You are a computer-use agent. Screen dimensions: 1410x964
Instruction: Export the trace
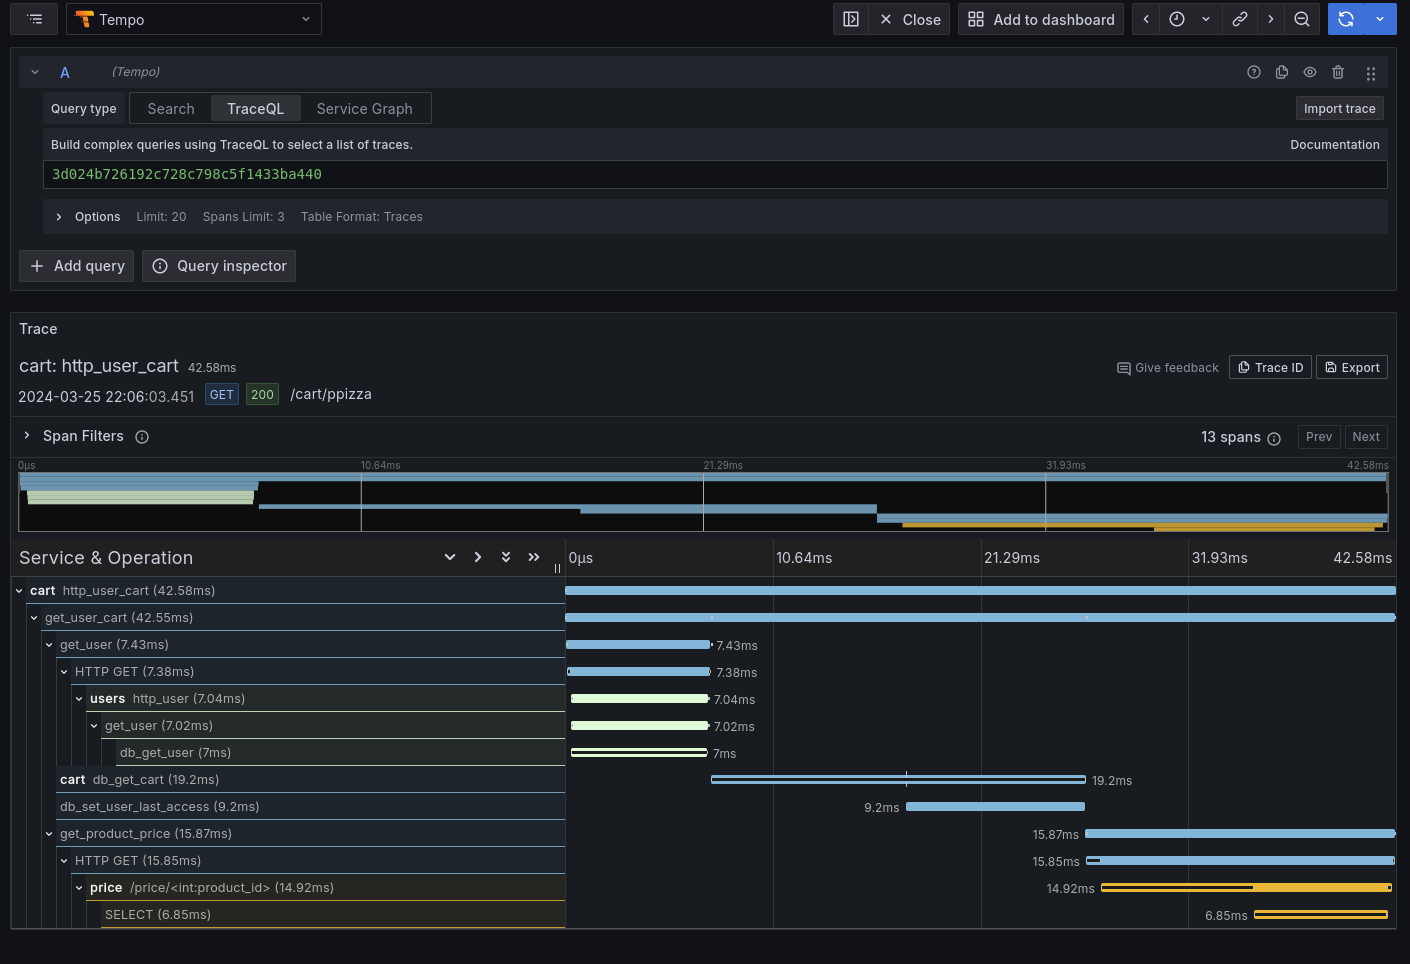1352,368
